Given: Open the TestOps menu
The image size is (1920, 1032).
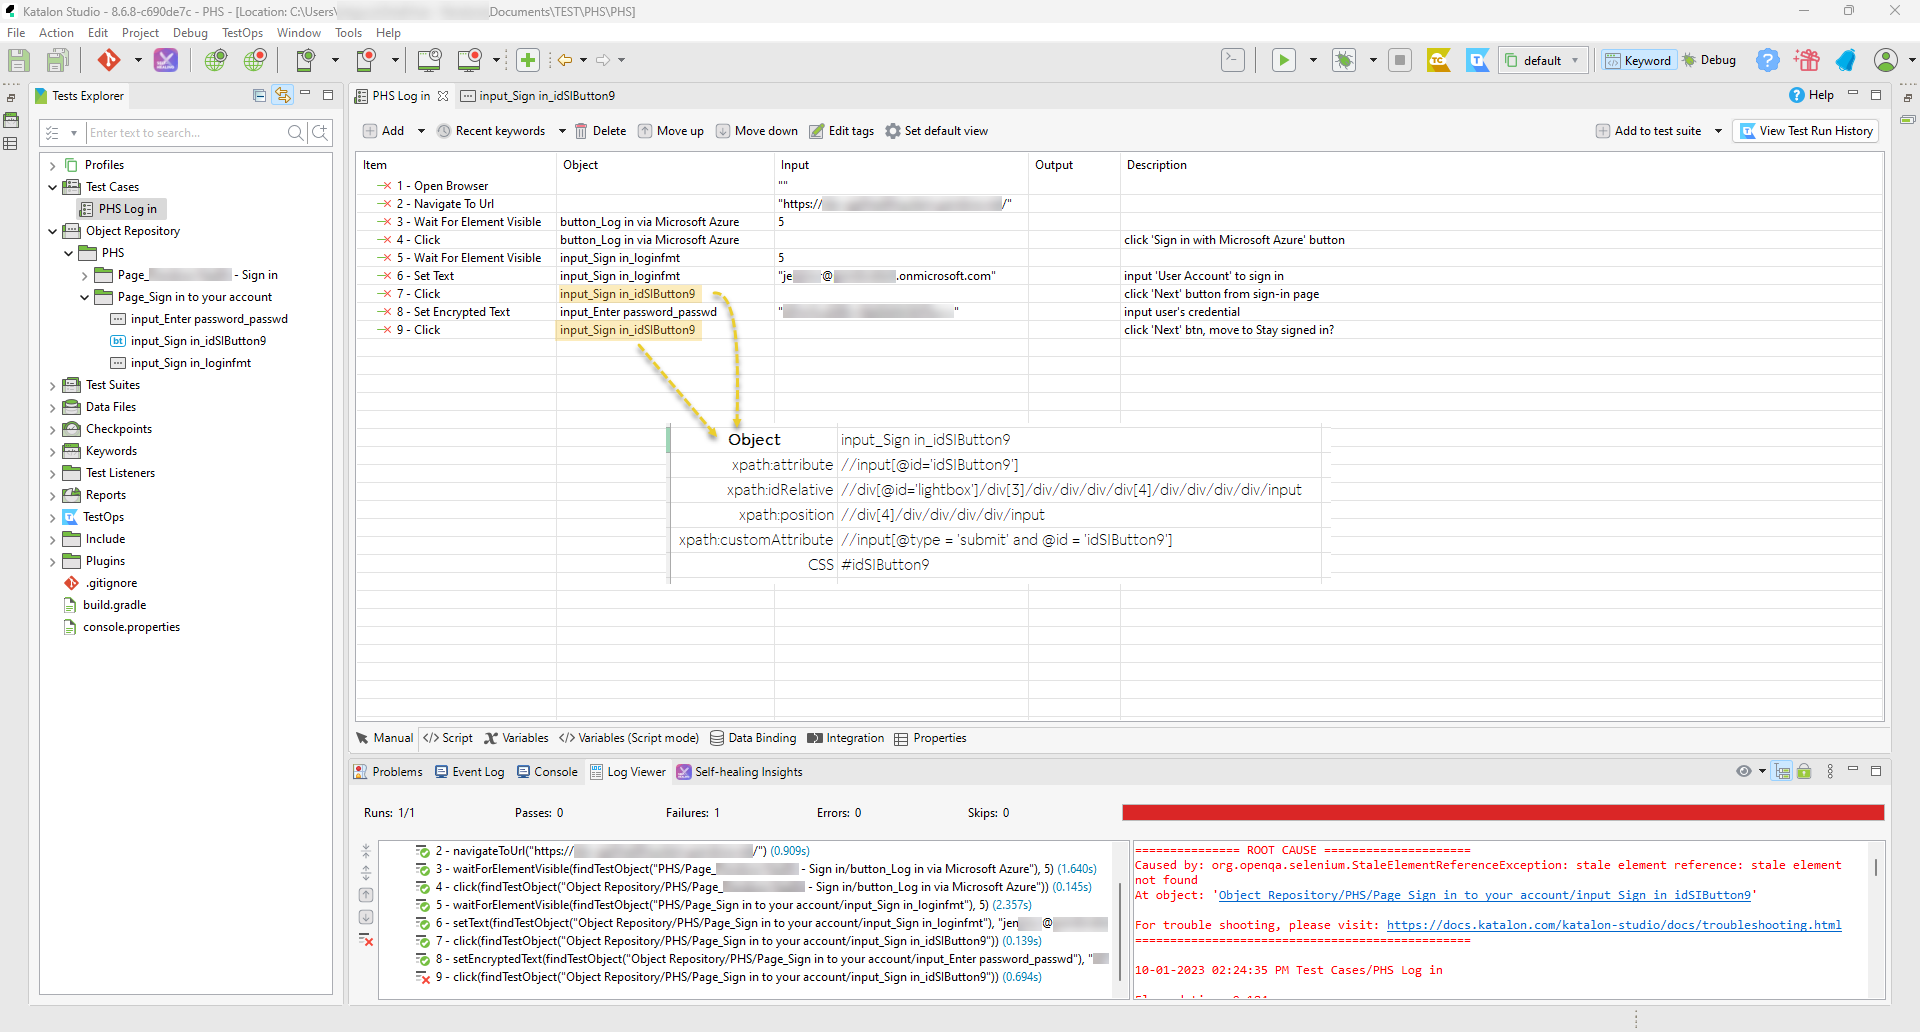Looking at the screenshot, I should [x=242, y=33].
